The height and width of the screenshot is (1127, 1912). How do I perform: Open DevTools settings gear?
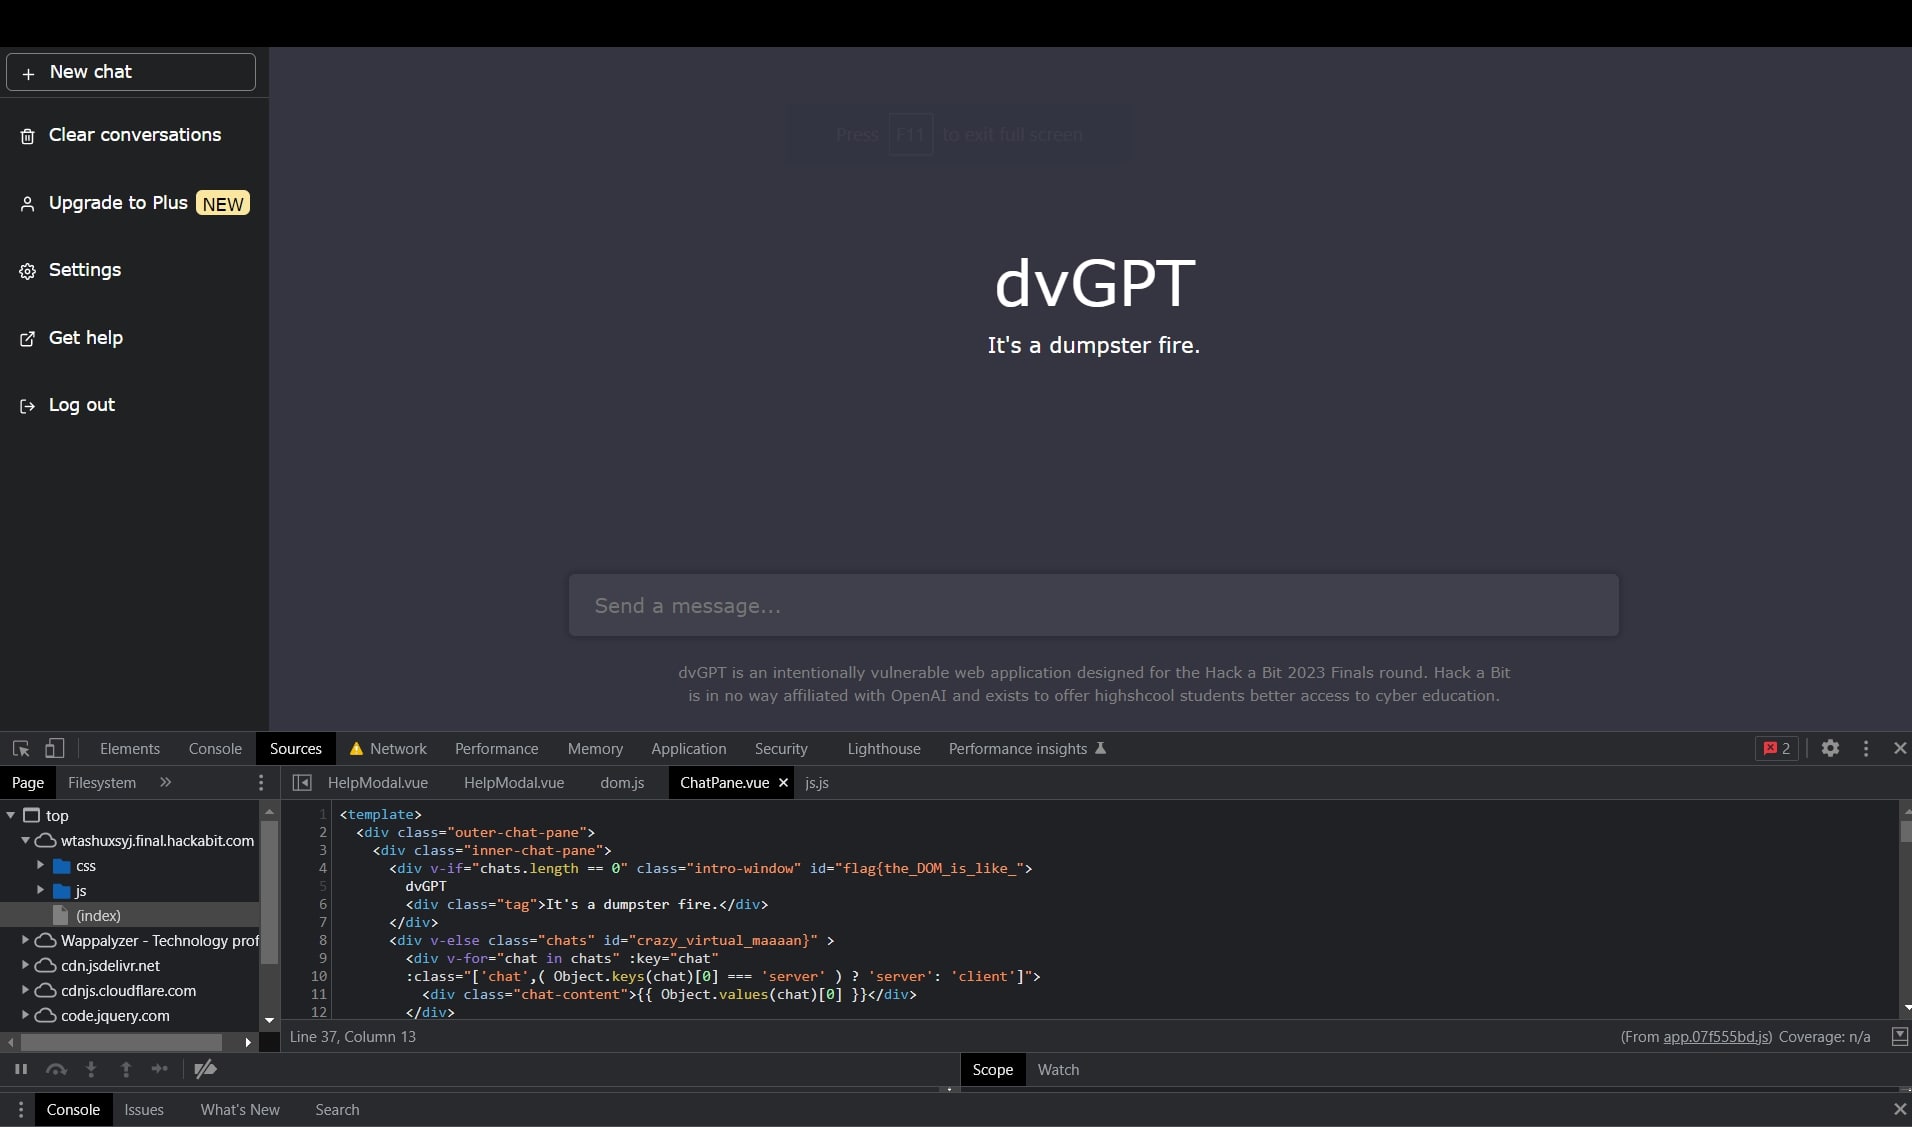(x=1830, y=748)
